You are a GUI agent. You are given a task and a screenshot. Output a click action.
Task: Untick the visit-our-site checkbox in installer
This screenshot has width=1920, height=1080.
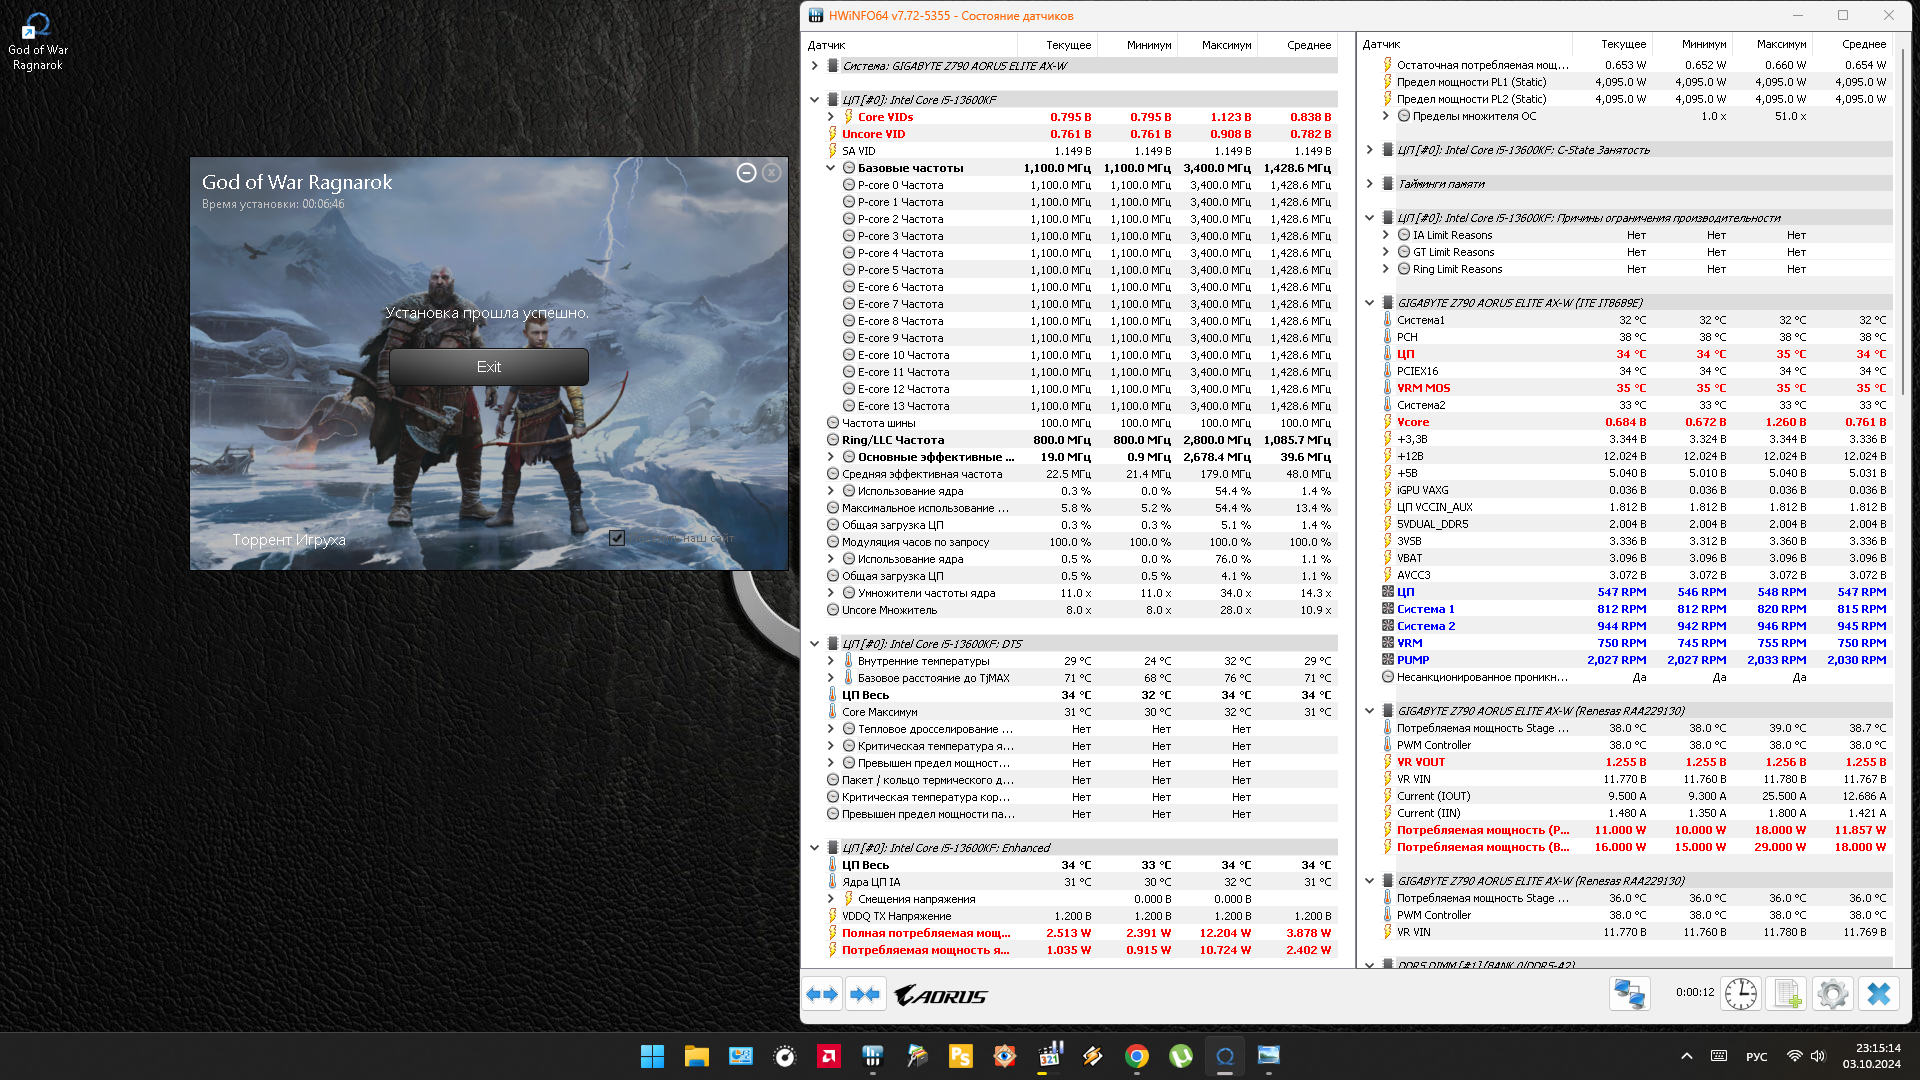tap(617, 538)
